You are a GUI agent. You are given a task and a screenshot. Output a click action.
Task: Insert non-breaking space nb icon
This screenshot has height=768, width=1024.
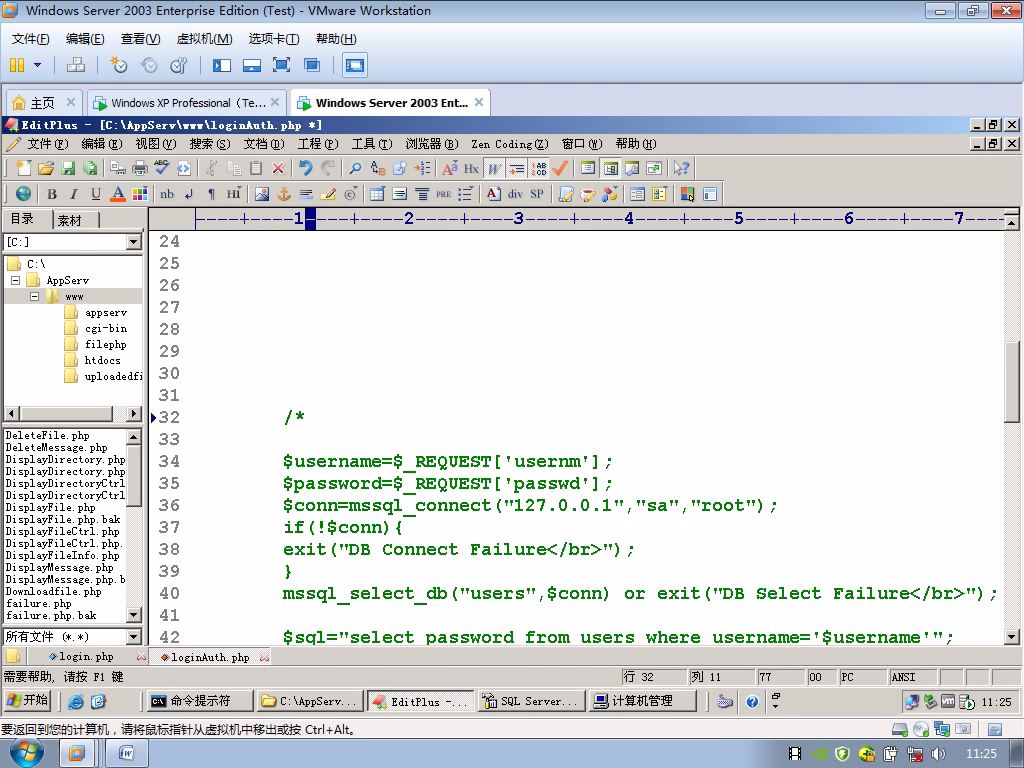(167, 193)
